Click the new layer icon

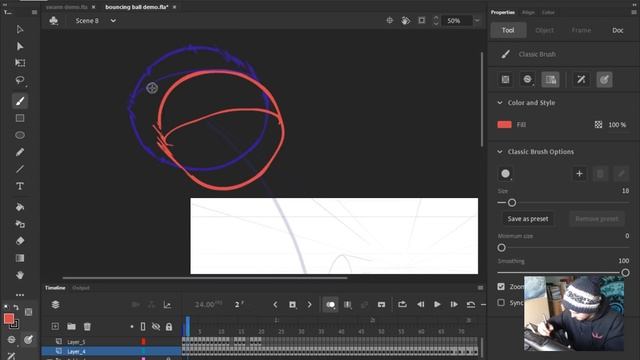(55, 327)
